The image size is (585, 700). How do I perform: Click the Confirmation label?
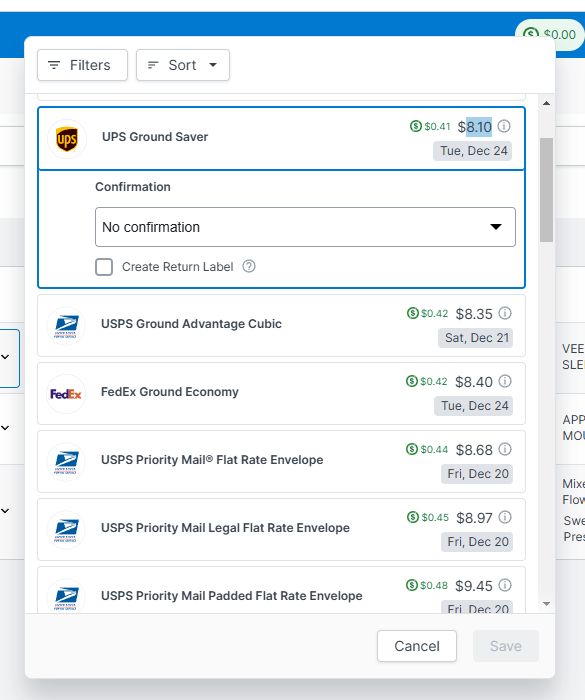tap(133, 187)
